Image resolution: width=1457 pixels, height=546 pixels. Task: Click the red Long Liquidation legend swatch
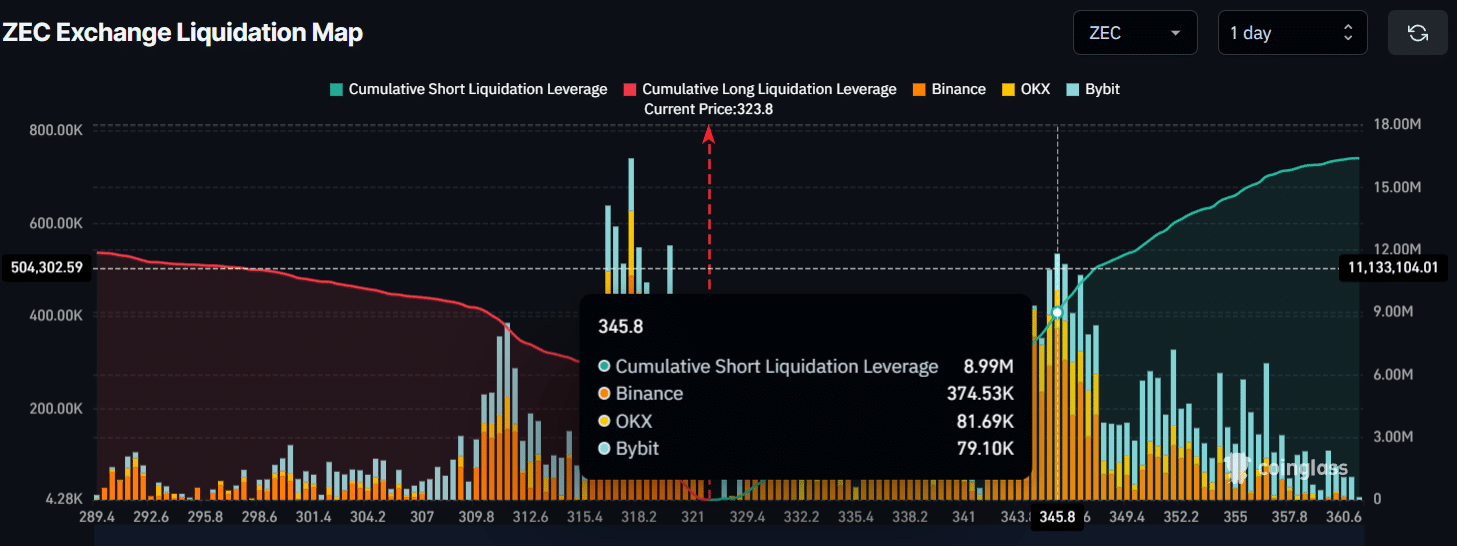[x=630, y=89]
